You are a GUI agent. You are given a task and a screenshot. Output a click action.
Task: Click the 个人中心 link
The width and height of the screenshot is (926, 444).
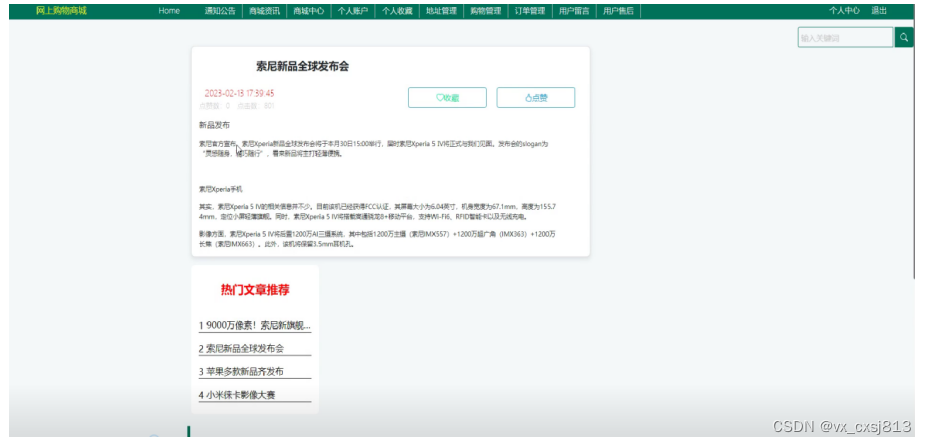(844, 11)
